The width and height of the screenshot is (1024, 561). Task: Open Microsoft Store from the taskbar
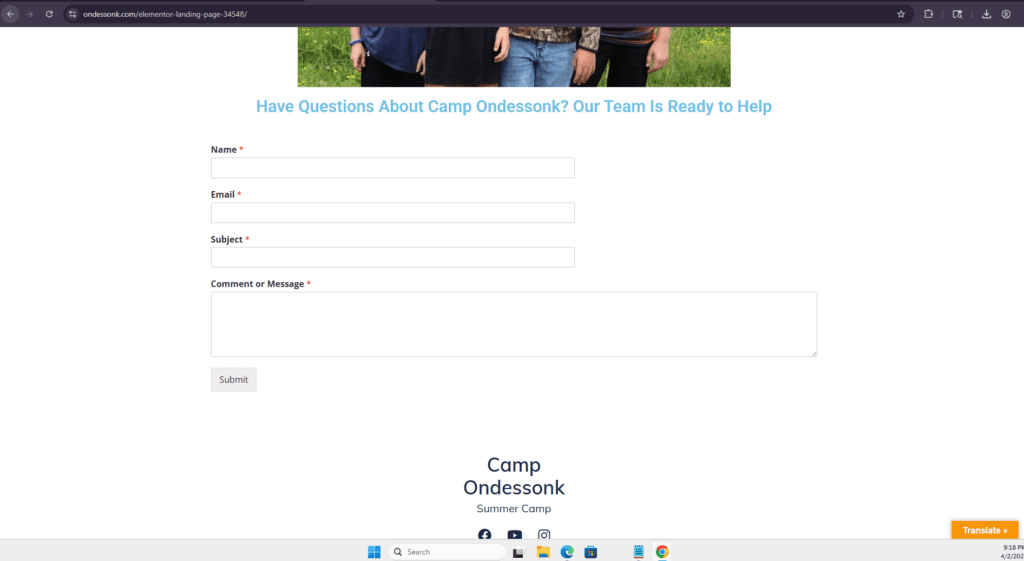(590, 552)
